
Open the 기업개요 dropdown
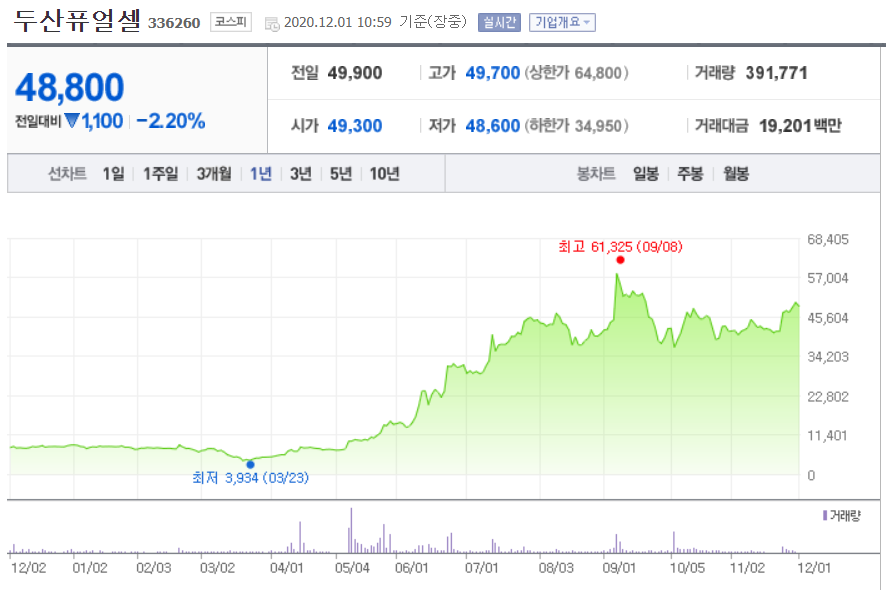pos(561,22)
